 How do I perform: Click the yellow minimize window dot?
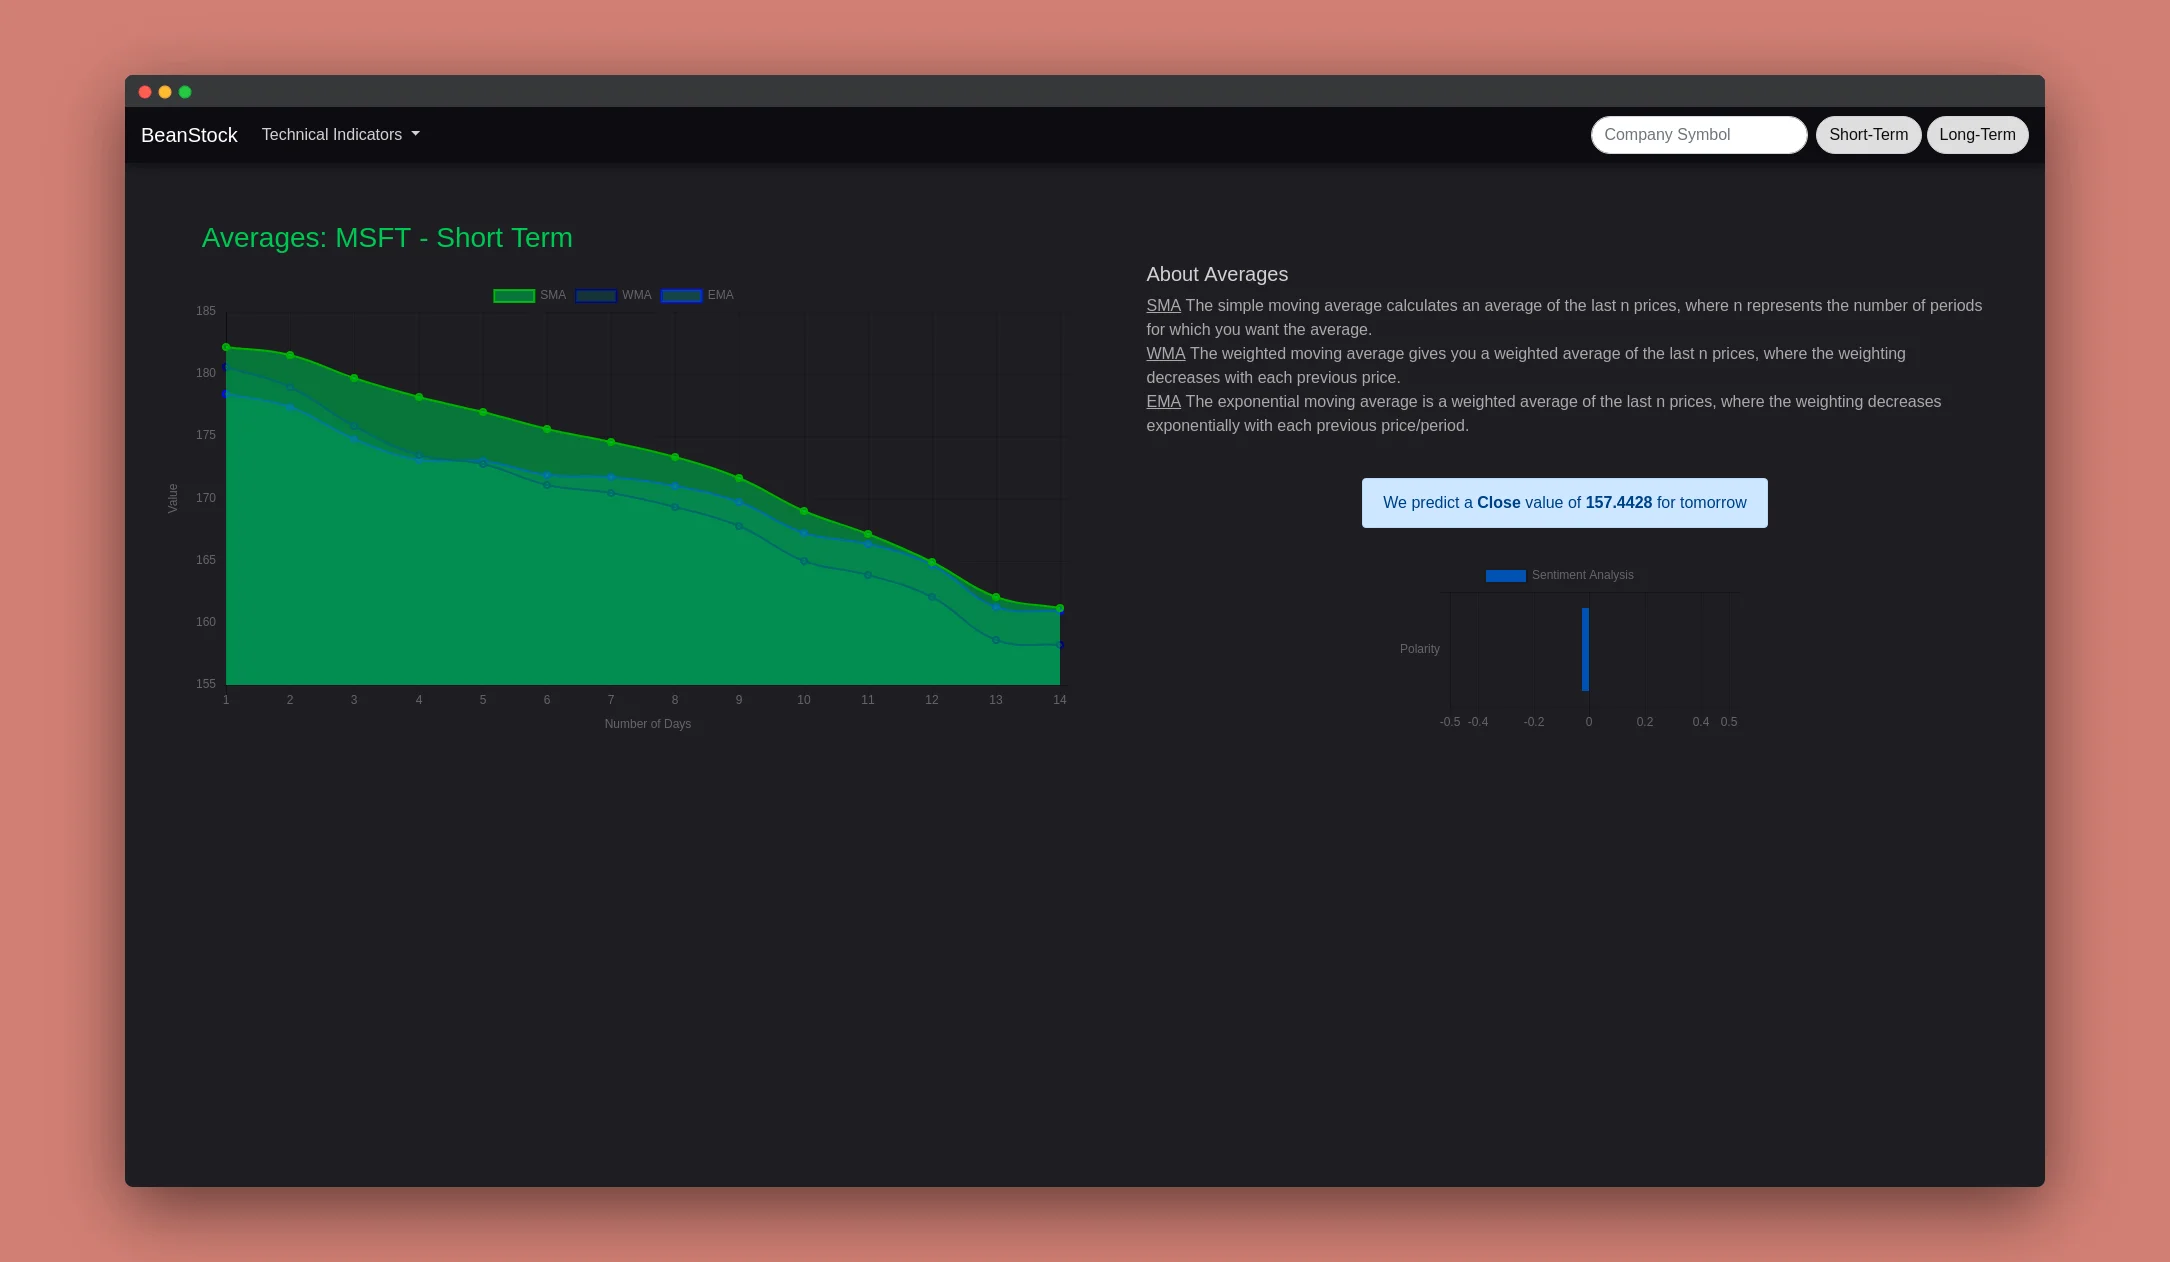(x=165, y=92)
